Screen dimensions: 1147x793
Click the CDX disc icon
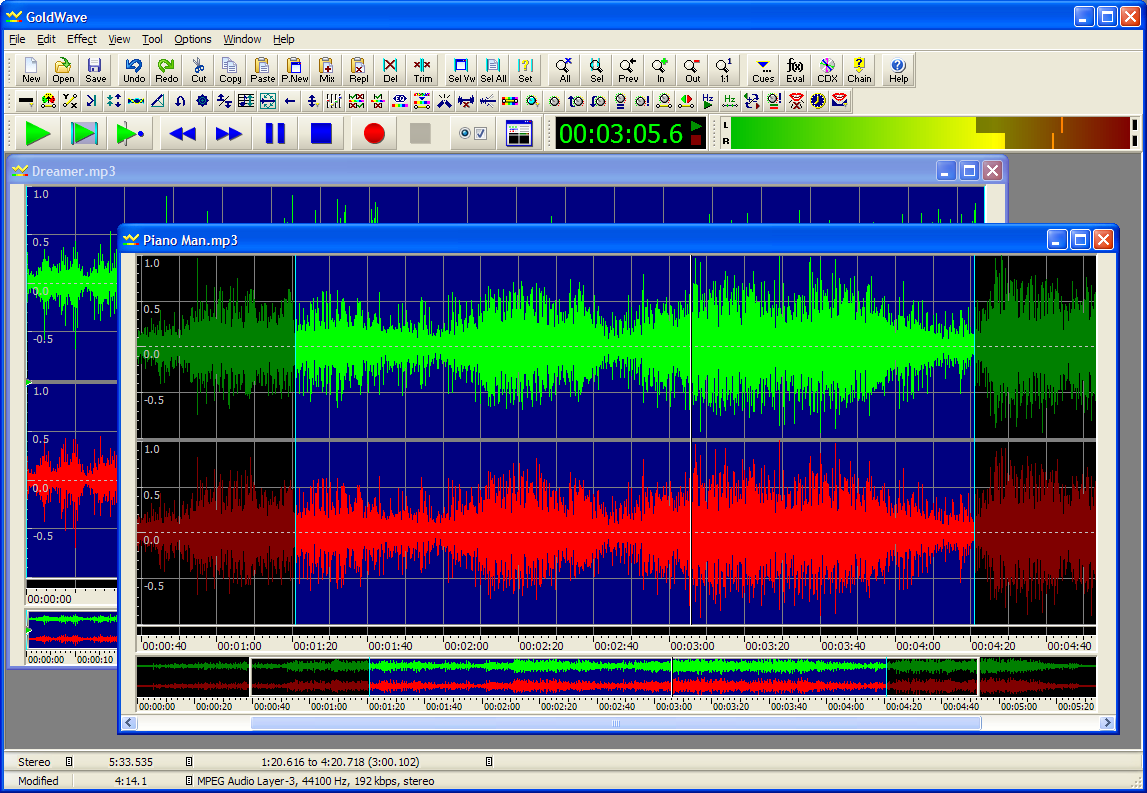click(827, 70)
